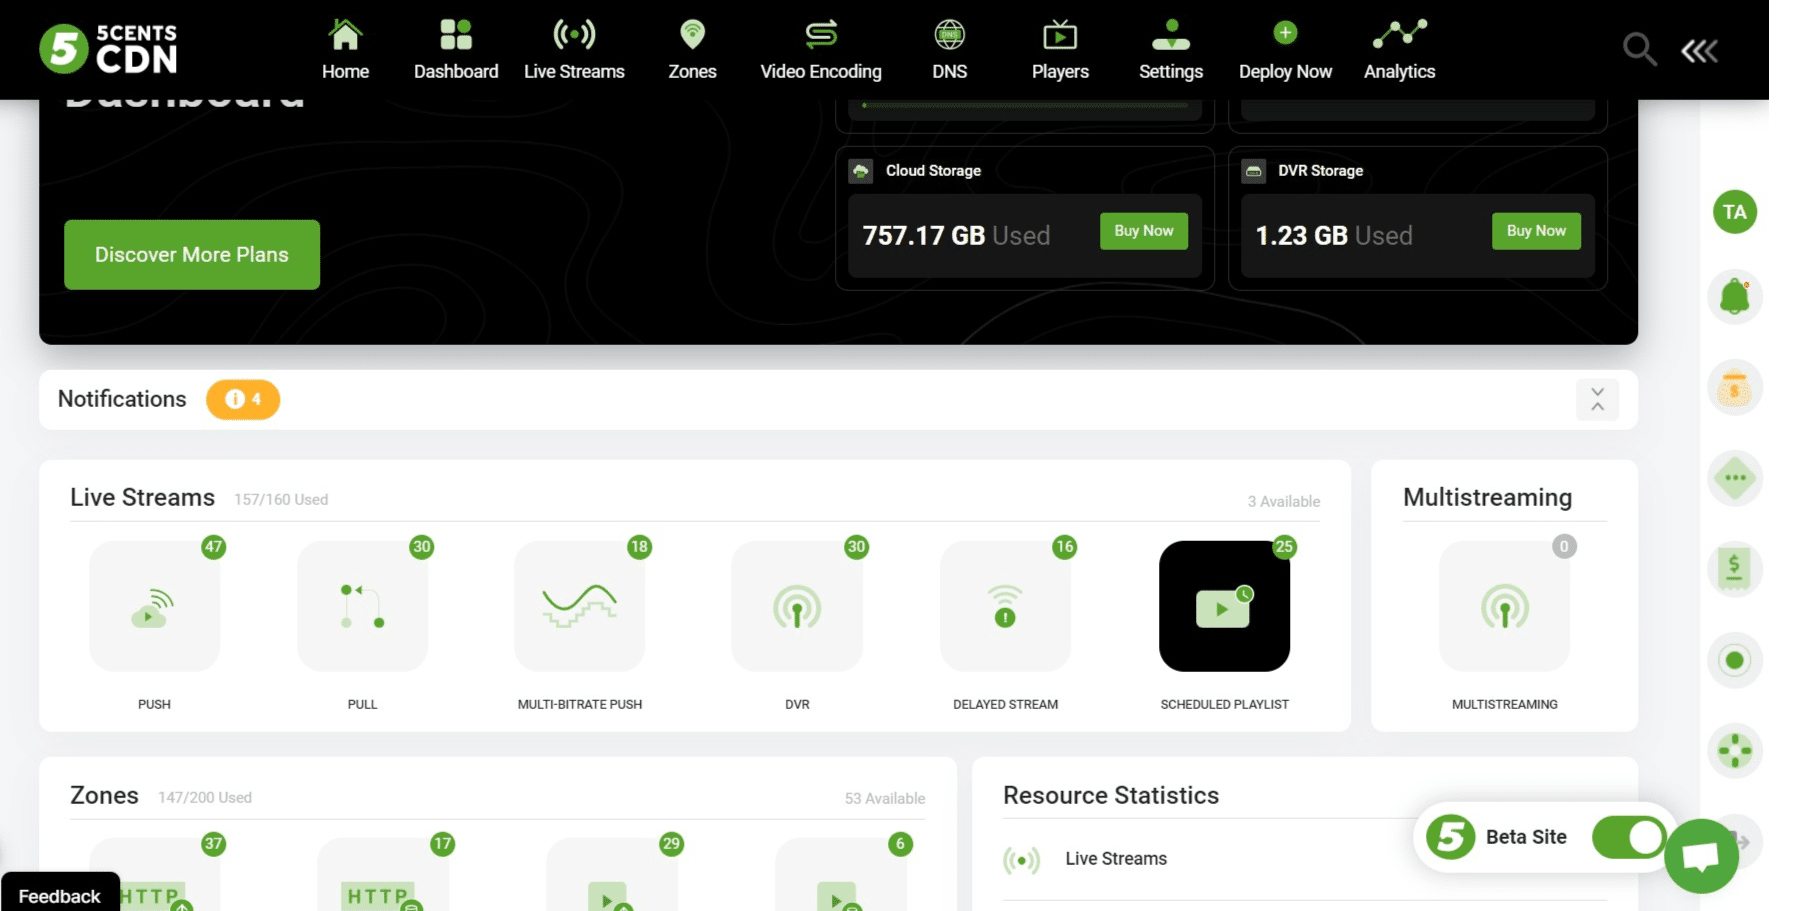Click the Multistreaming section heading
Viewport: 1813px width, 911px height.
tap(1487, 498)
